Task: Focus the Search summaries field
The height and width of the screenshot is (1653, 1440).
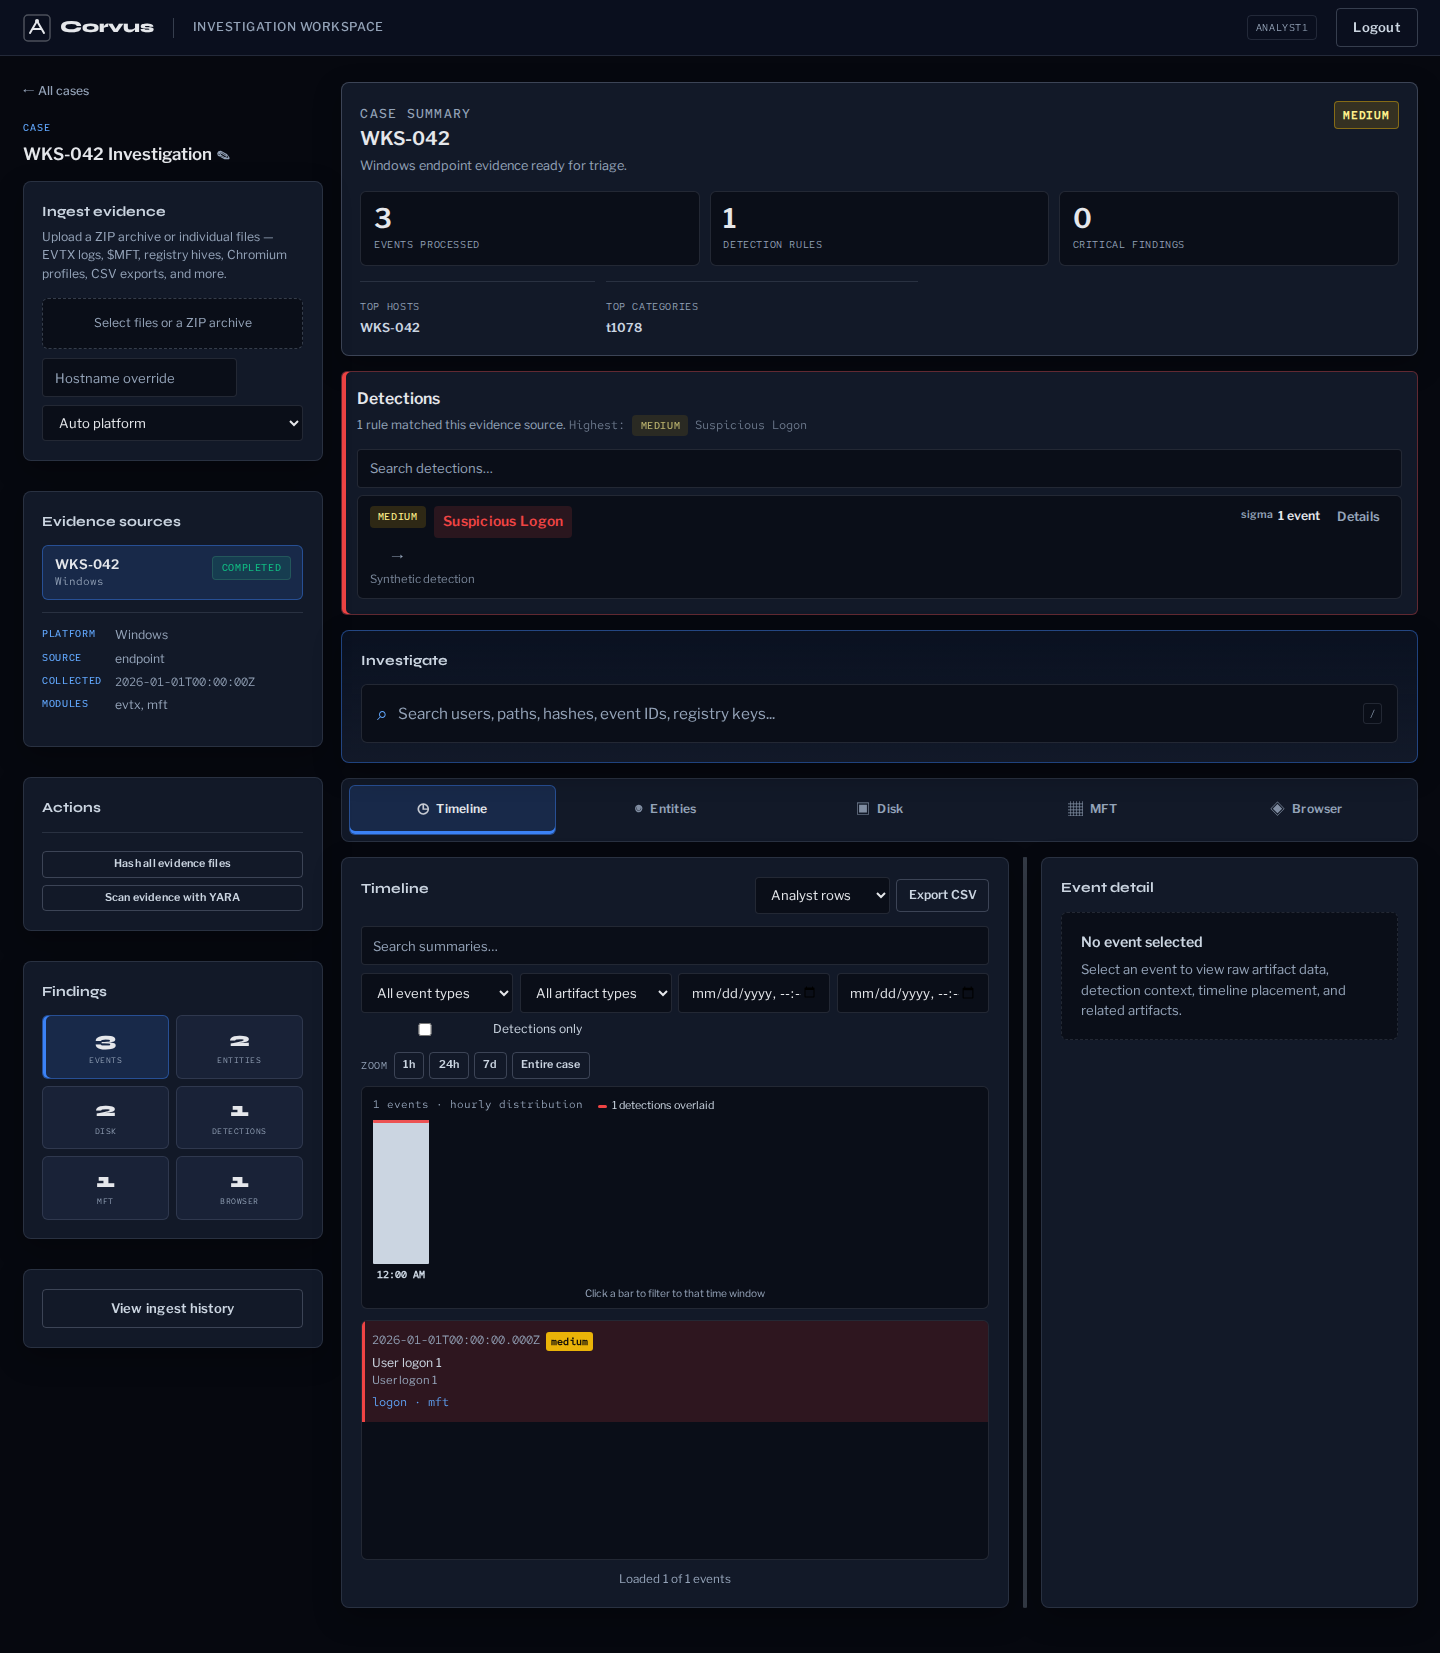Action: coord(675,946)
